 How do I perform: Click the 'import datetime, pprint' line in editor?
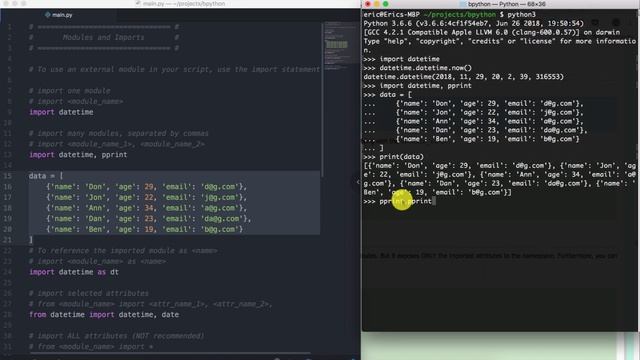pyautogui.click(x=78, y=155)
